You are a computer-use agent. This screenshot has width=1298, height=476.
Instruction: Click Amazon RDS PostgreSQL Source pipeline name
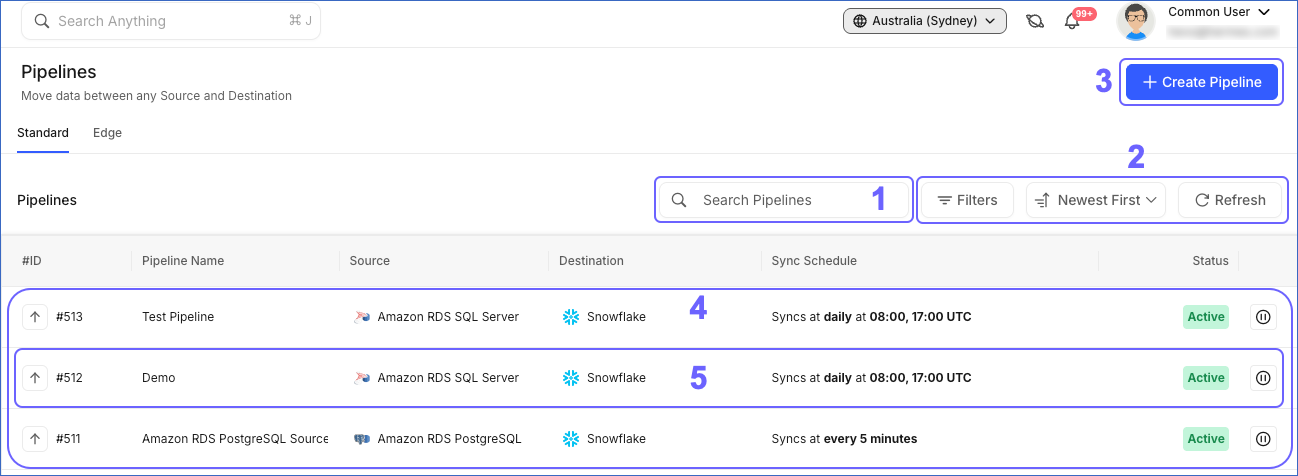(235, 439)
